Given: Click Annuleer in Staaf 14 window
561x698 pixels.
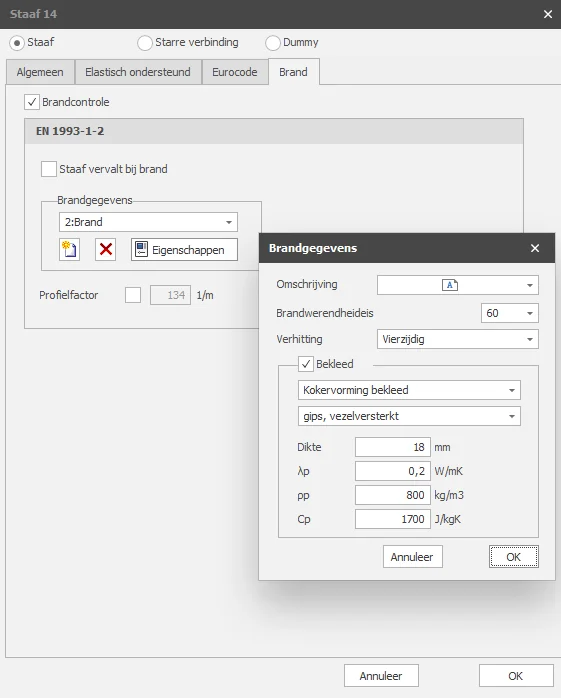Looking at the screenshot, I should [381, 676].
